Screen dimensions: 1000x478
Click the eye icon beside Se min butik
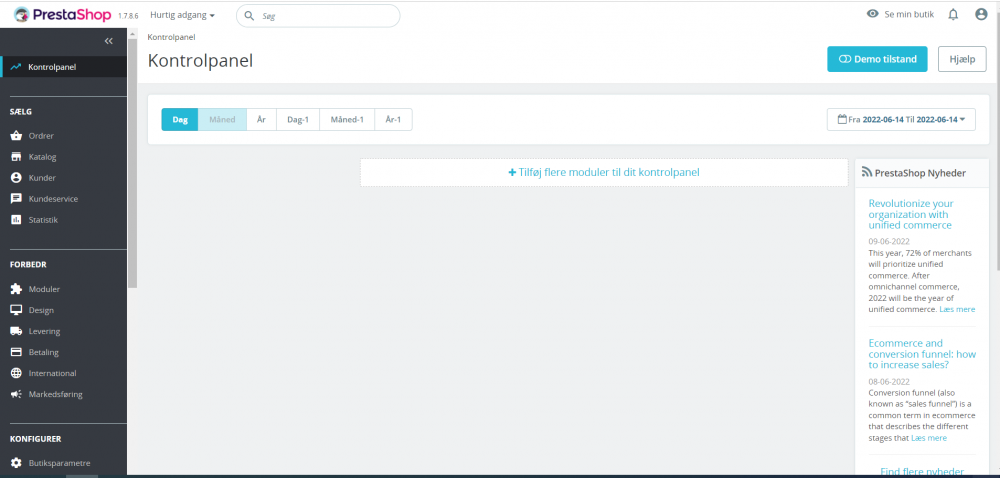[872, 15]
